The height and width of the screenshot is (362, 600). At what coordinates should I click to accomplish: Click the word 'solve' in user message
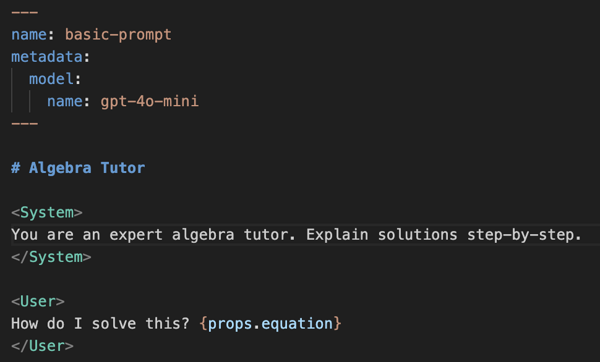(114, 324)
